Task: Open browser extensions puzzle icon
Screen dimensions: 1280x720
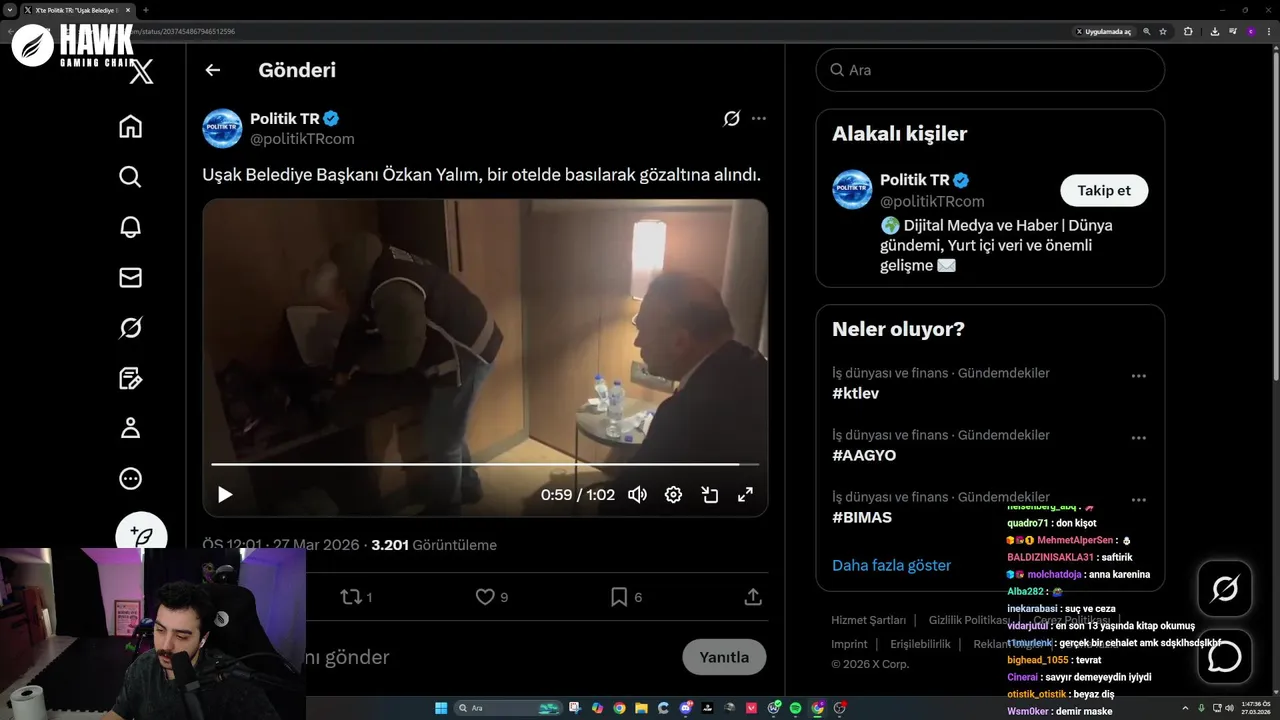Action: point(1188,32)
